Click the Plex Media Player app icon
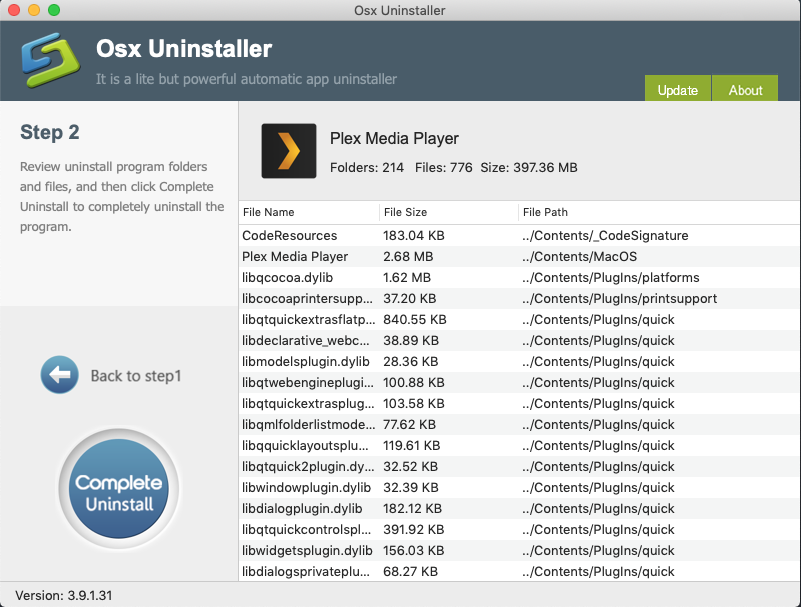This screenshot has width=801, height=607. pos(289,151)
